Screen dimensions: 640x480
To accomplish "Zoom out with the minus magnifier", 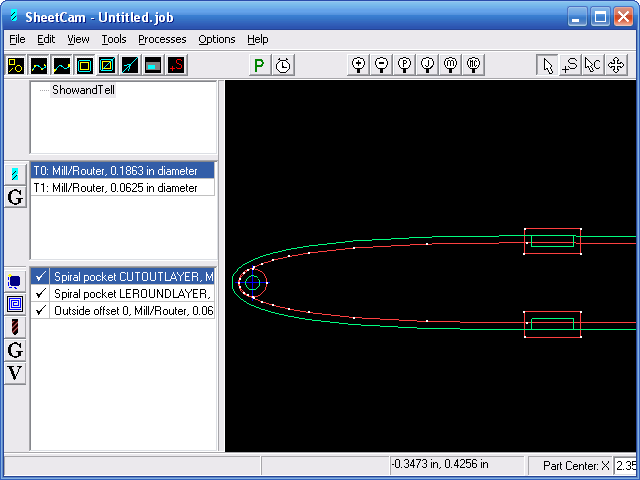I will 381,65.
